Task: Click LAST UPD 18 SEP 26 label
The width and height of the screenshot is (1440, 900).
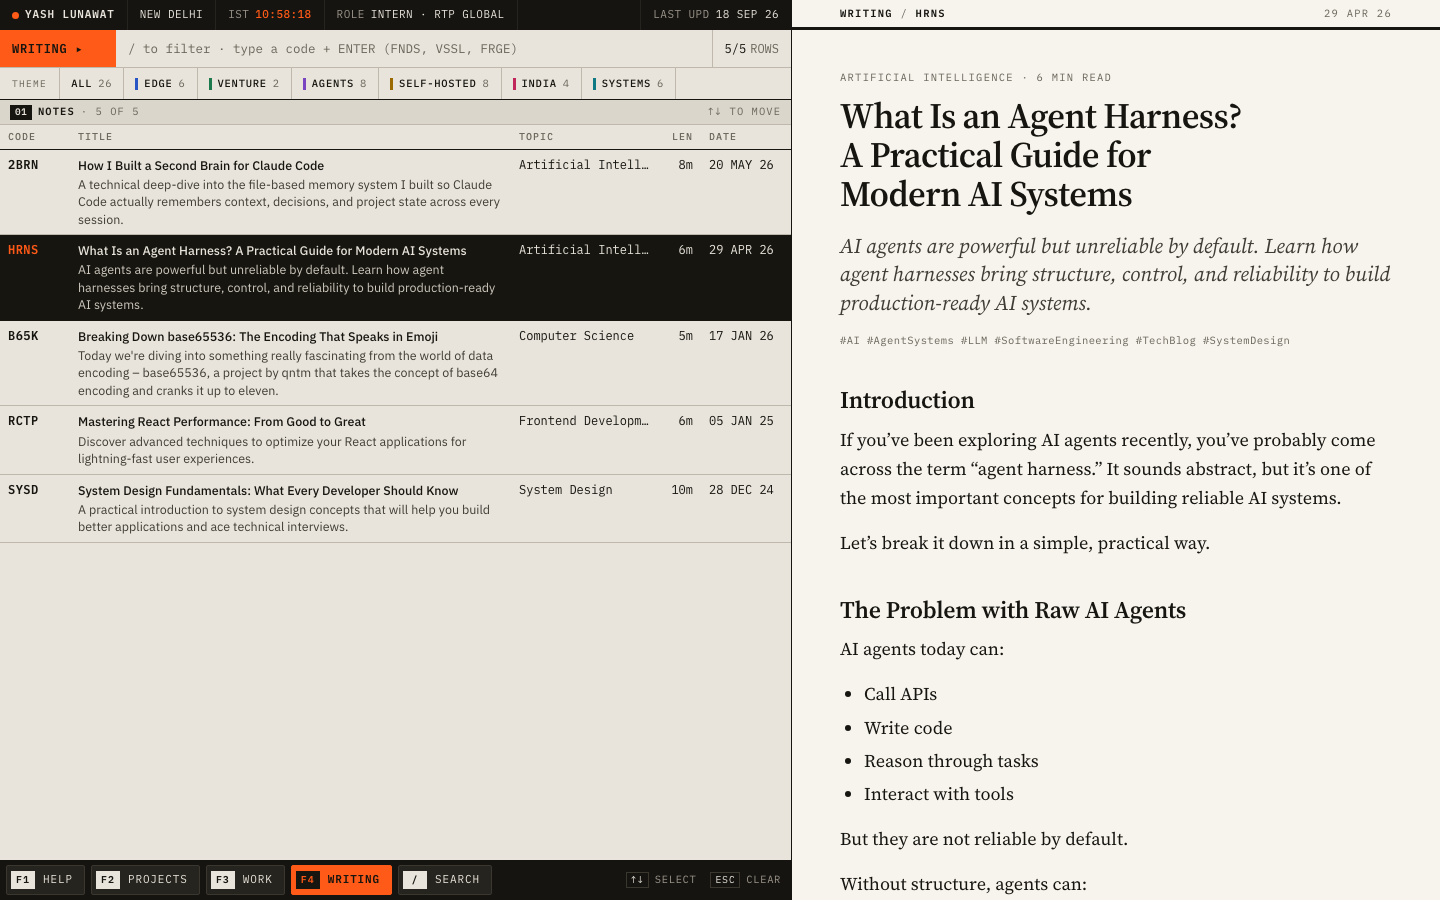Action: pyautogui.click(x=716, y=15)
